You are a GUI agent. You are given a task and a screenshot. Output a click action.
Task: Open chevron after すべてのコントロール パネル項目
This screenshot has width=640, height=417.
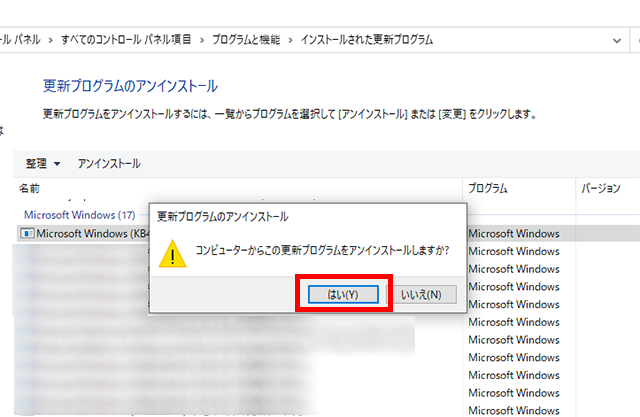pos(202,40)
